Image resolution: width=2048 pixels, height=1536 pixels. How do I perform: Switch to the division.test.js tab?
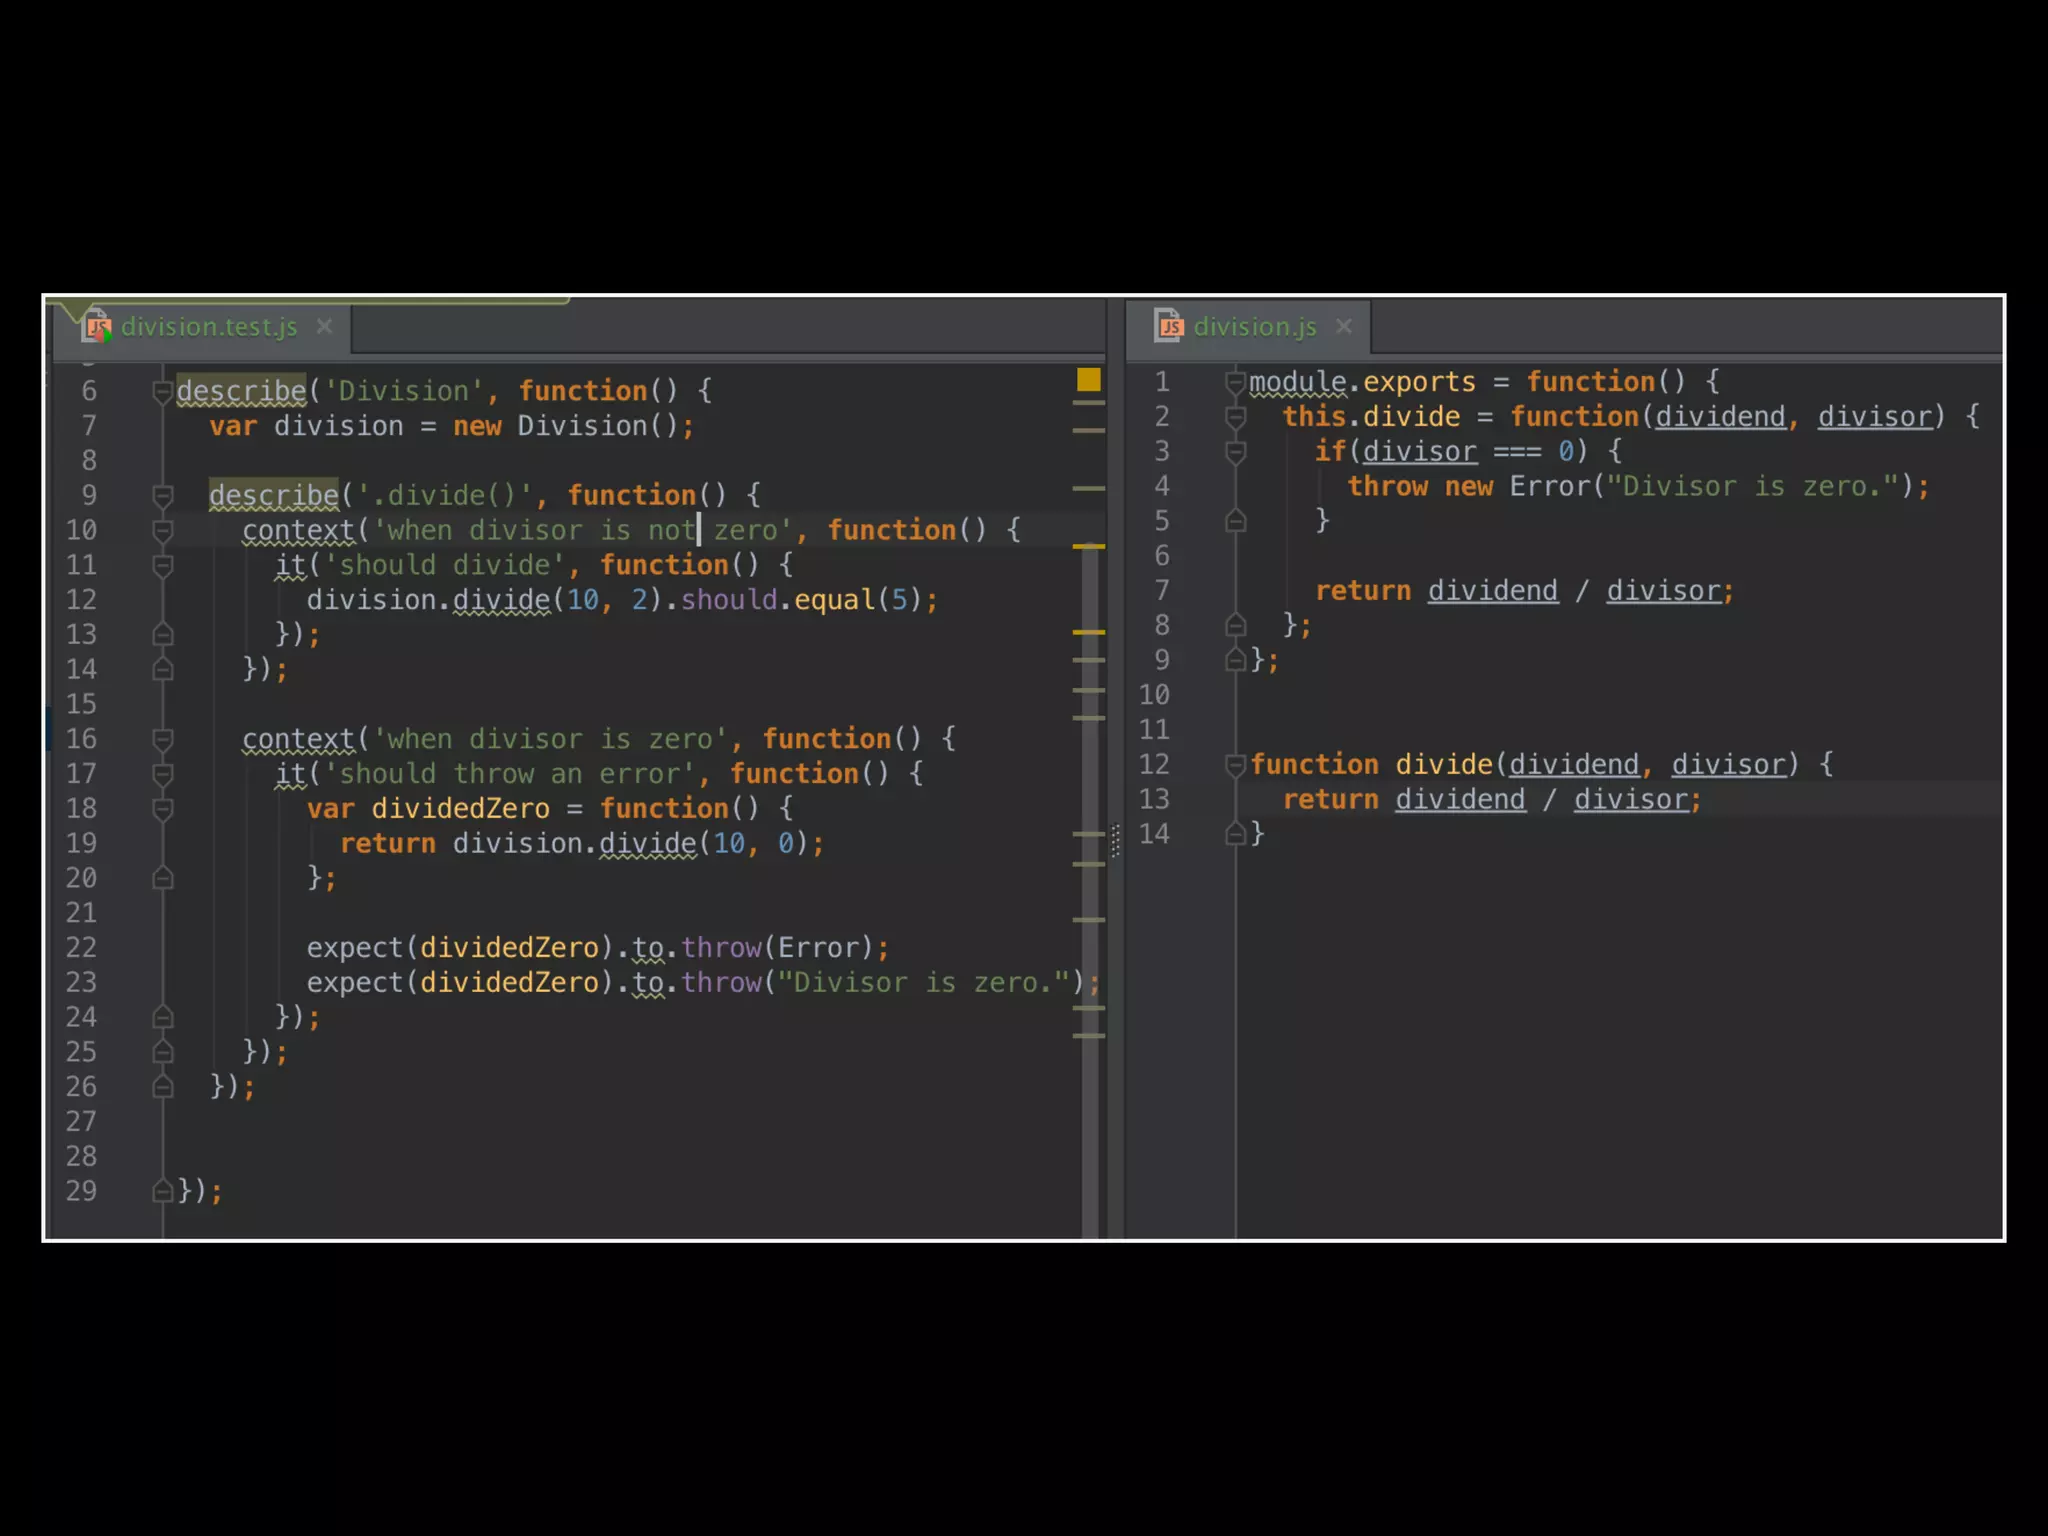(209, 327)
